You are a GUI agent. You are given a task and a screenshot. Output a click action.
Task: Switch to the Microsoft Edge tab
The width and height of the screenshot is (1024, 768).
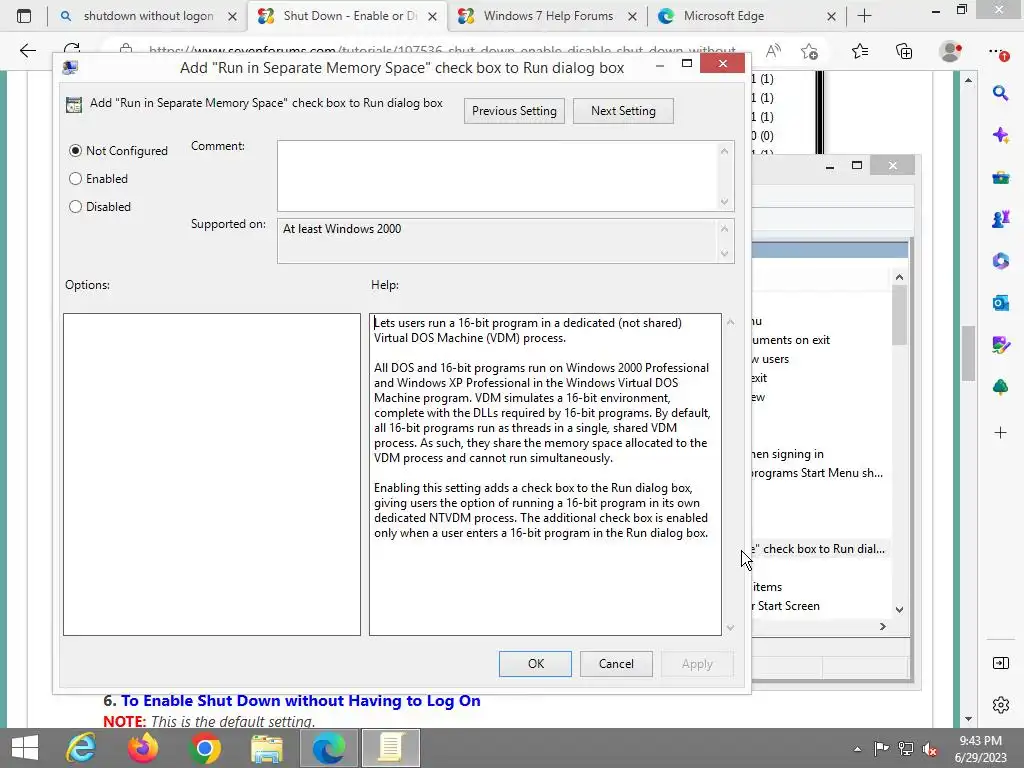click(x=746, y=16)
